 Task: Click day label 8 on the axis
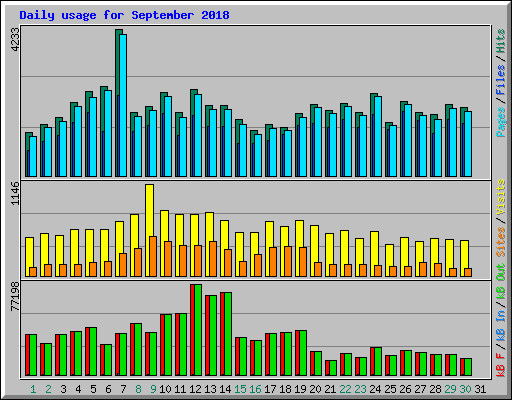138,389
